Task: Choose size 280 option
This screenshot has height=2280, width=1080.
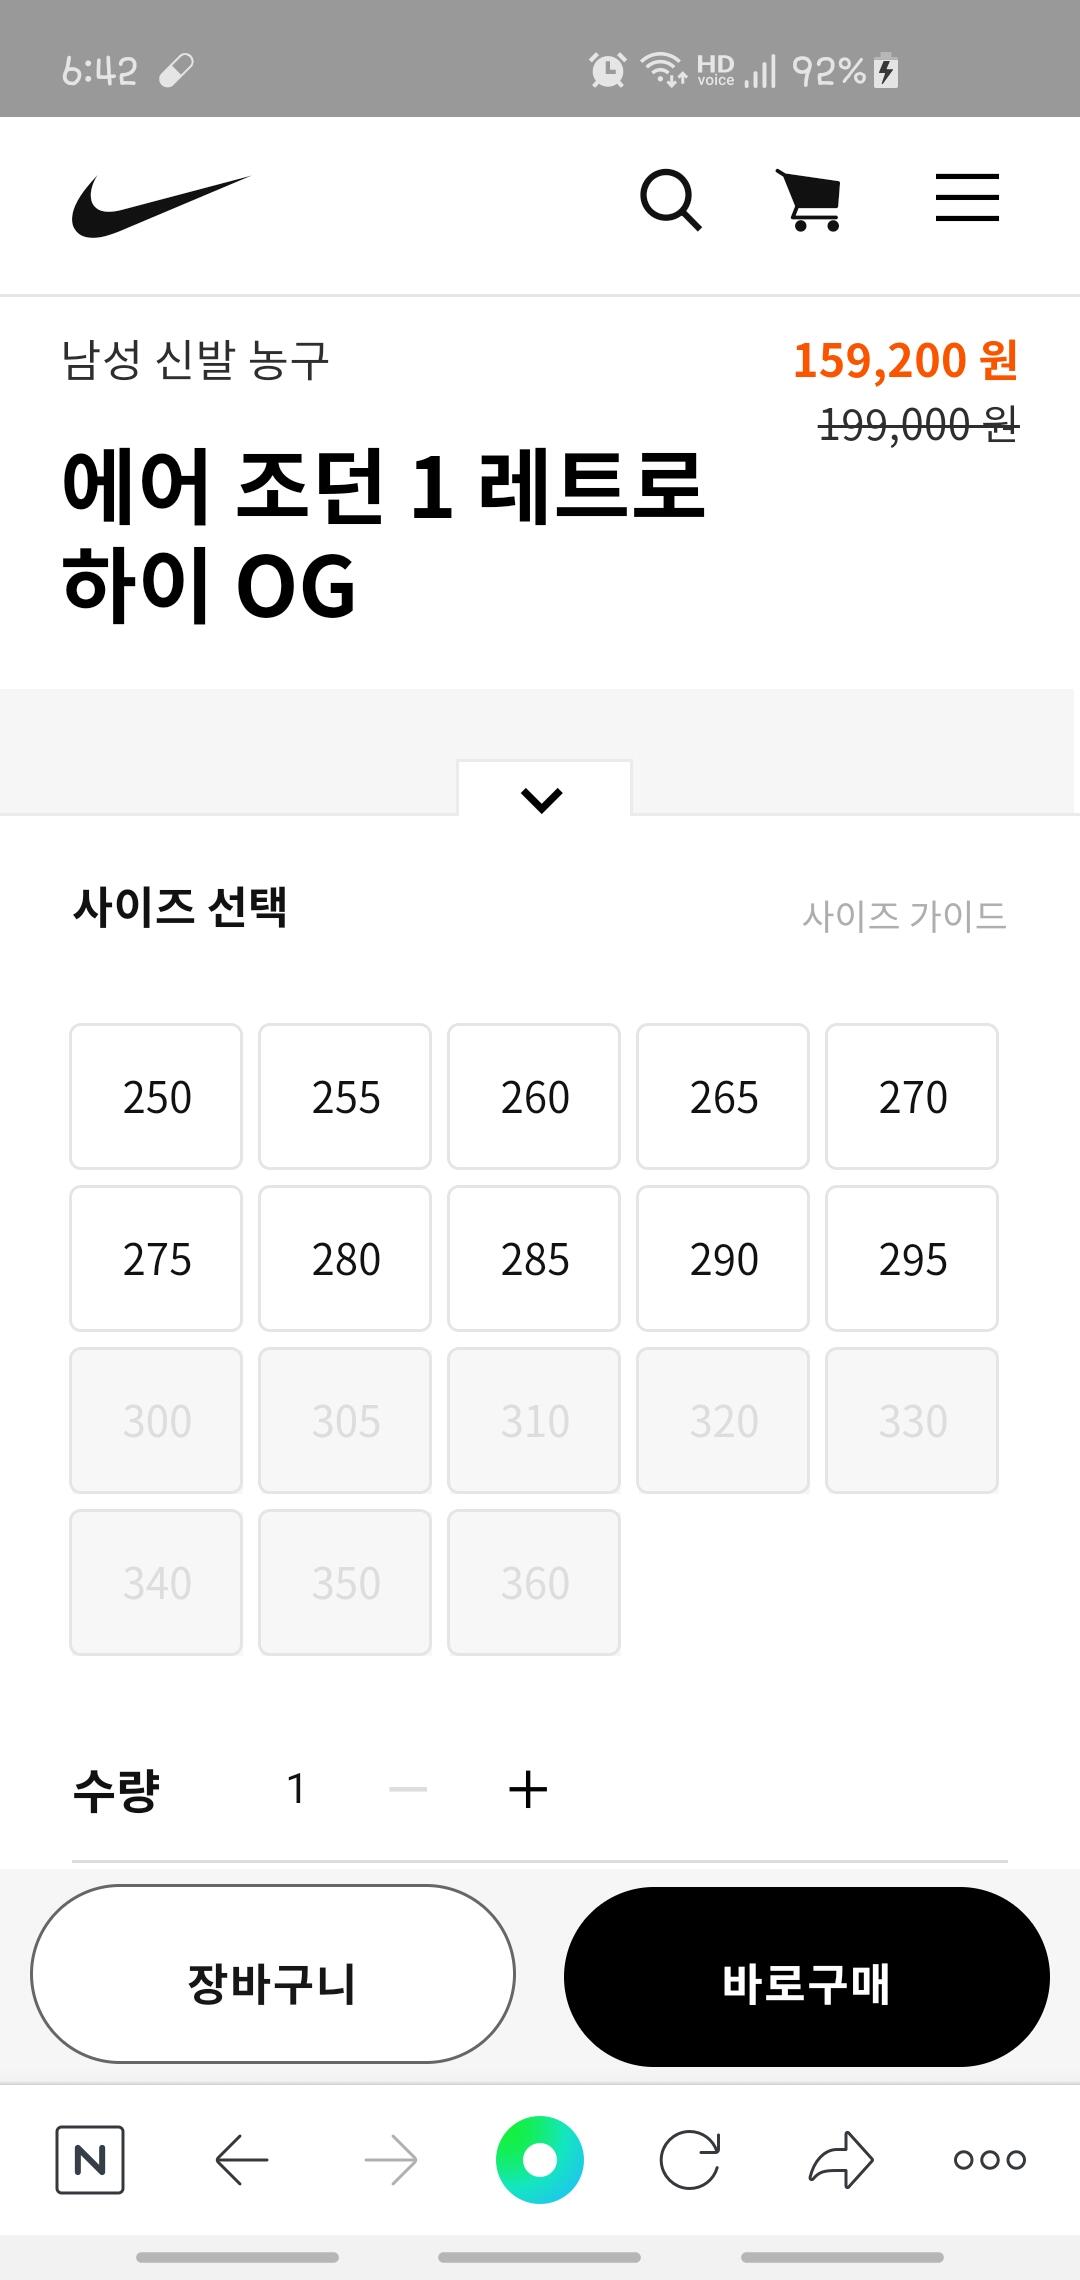Action: pos(345,1259)
